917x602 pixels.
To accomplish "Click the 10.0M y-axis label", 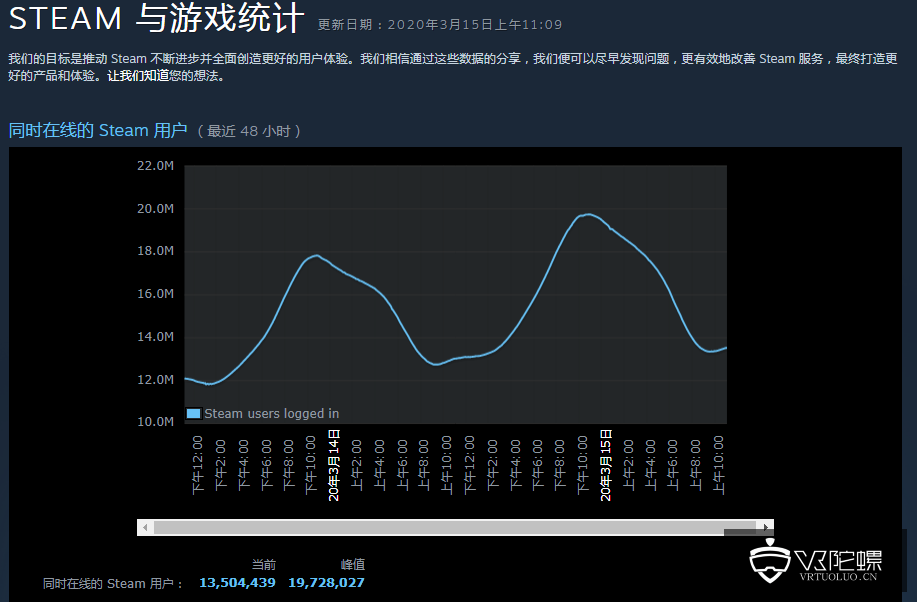I will [x=156, y=422].
